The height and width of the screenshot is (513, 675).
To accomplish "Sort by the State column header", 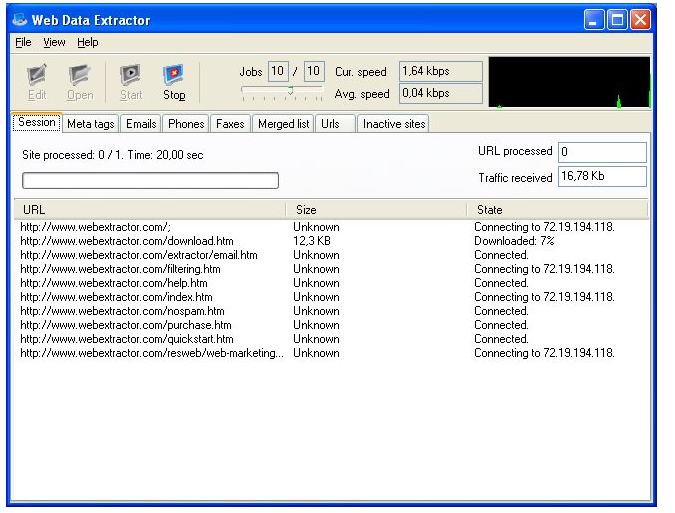I will (x=557, y=210).
